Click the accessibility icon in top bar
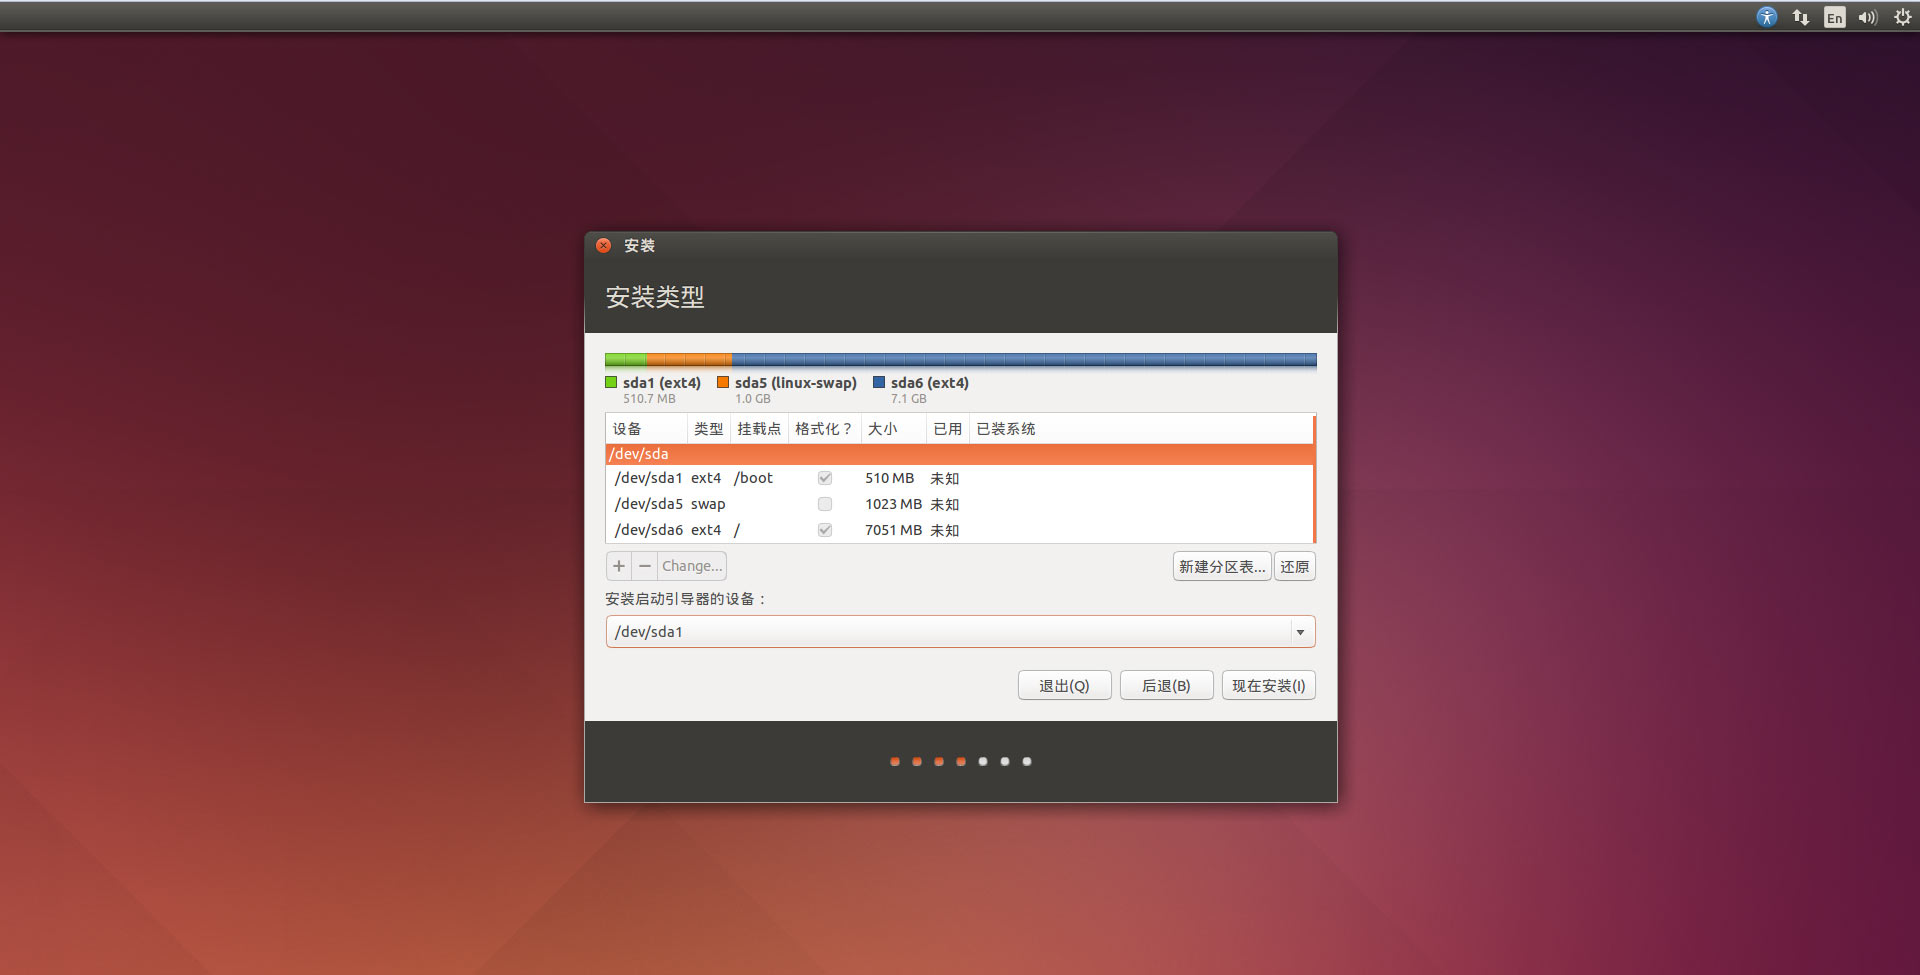1920x975 pixels. (x=1767, y=17)
